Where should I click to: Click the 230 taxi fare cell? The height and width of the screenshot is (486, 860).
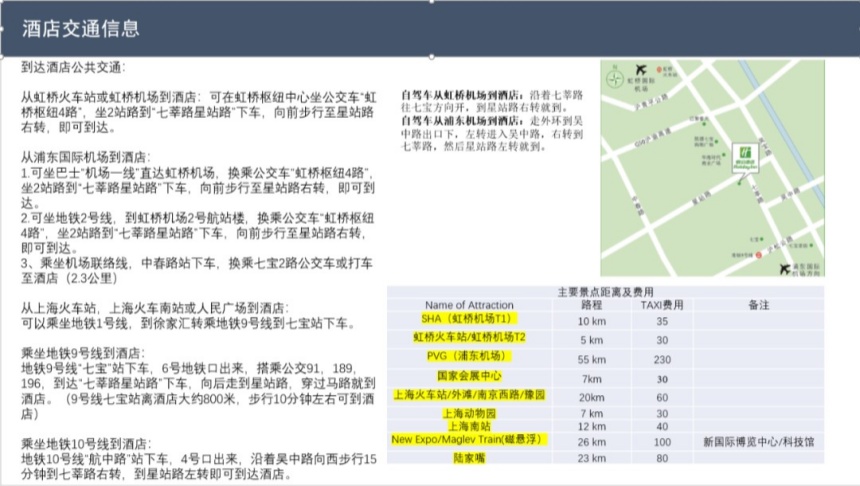click(661, 359)
